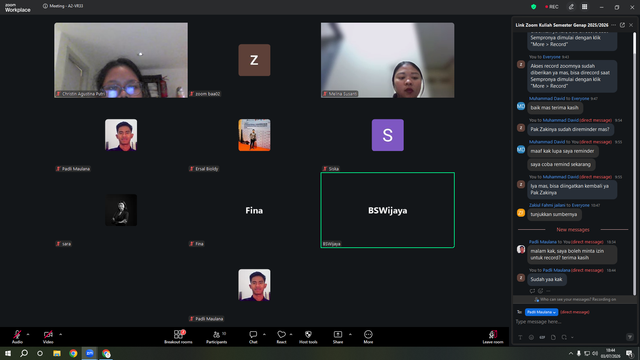Click the Type message here field

tap(571, 322)
